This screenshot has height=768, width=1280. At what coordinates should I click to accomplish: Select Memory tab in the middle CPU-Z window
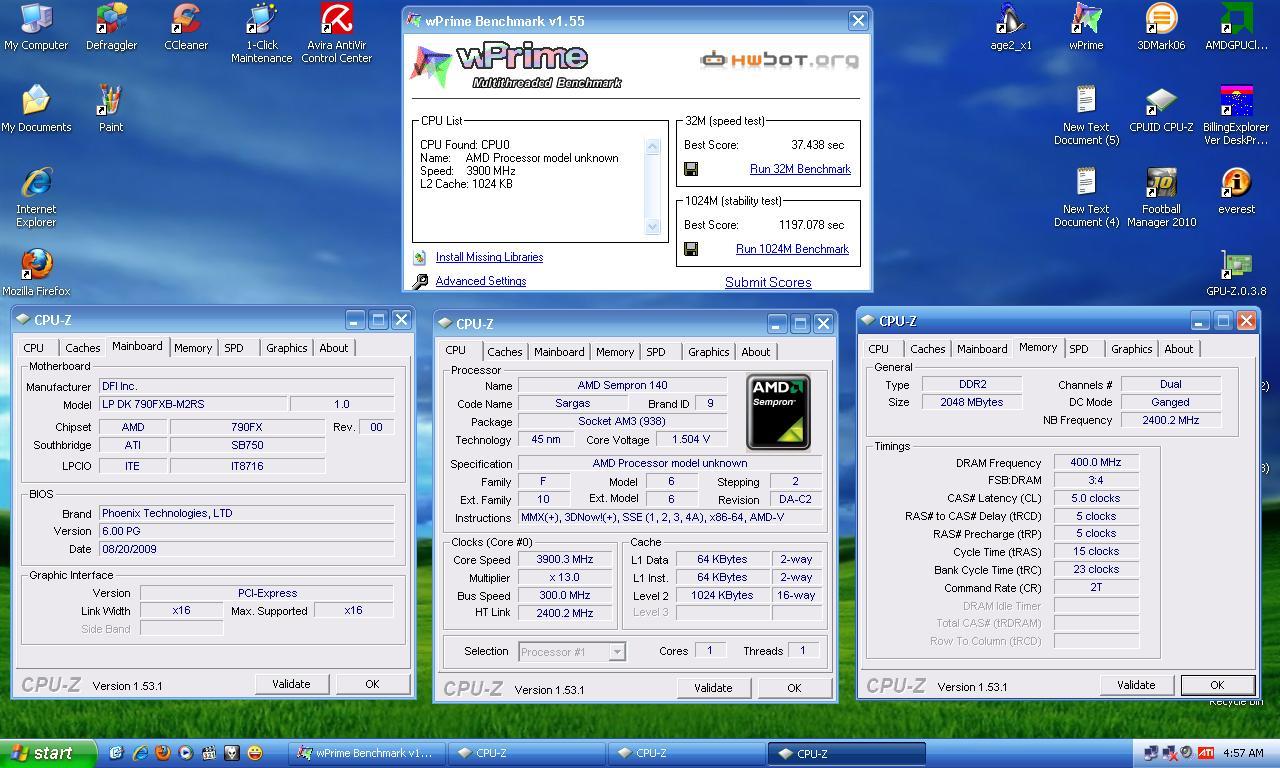pyautogui.click(x=614, y=352)
